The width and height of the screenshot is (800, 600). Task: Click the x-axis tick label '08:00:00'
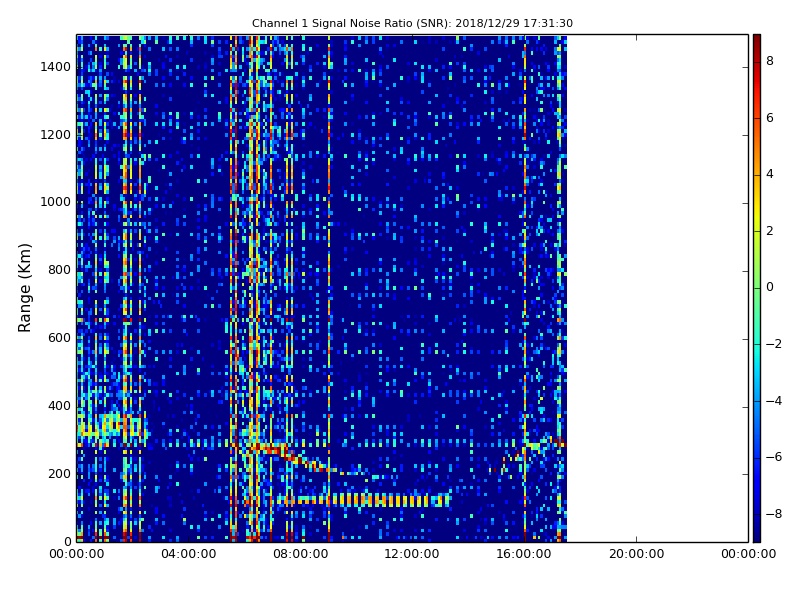click(x=301, y=554)
